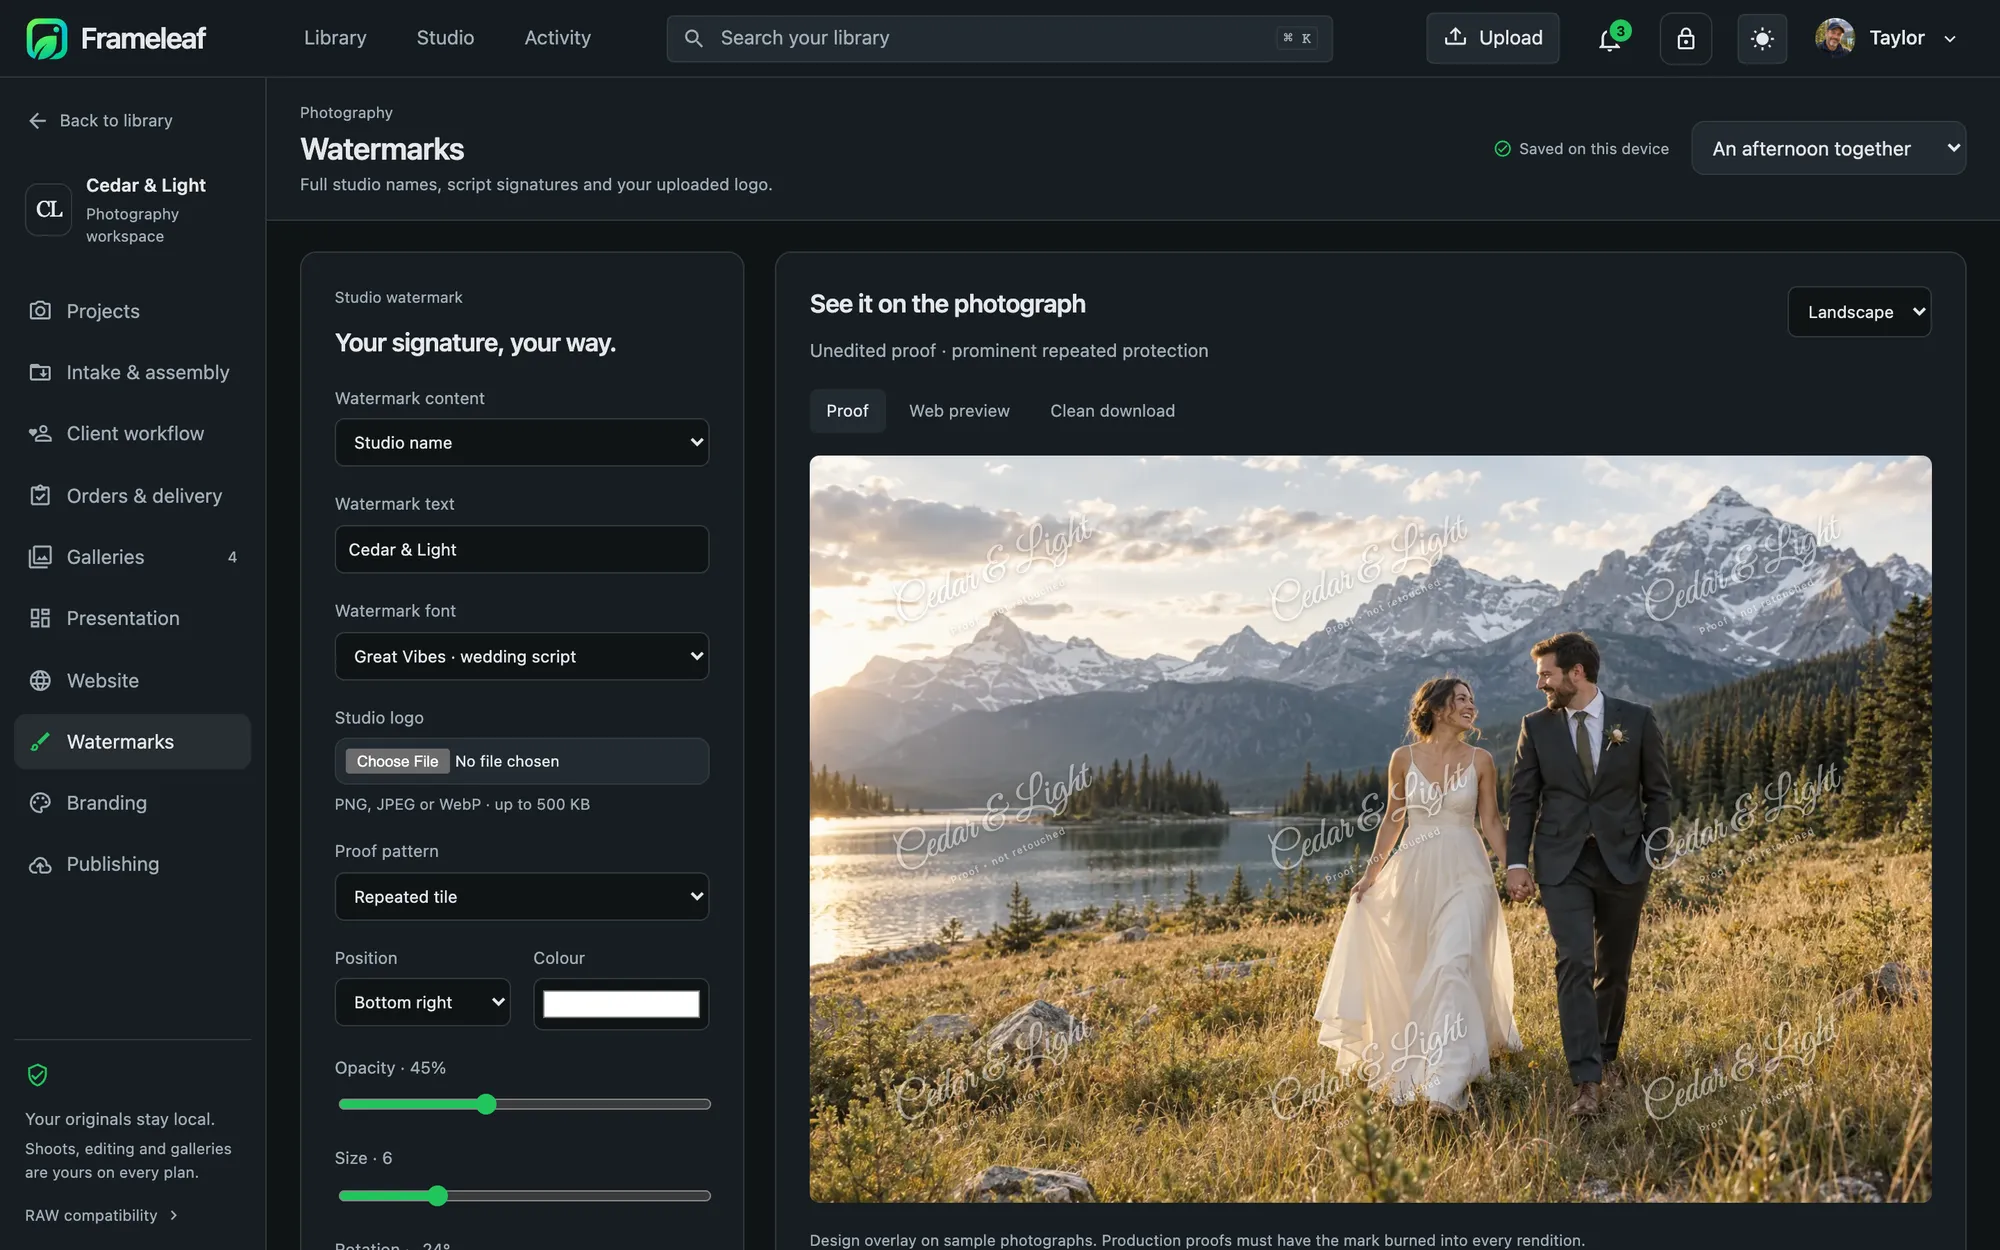
Task: Open the Library menu
Action: (335, 38)
